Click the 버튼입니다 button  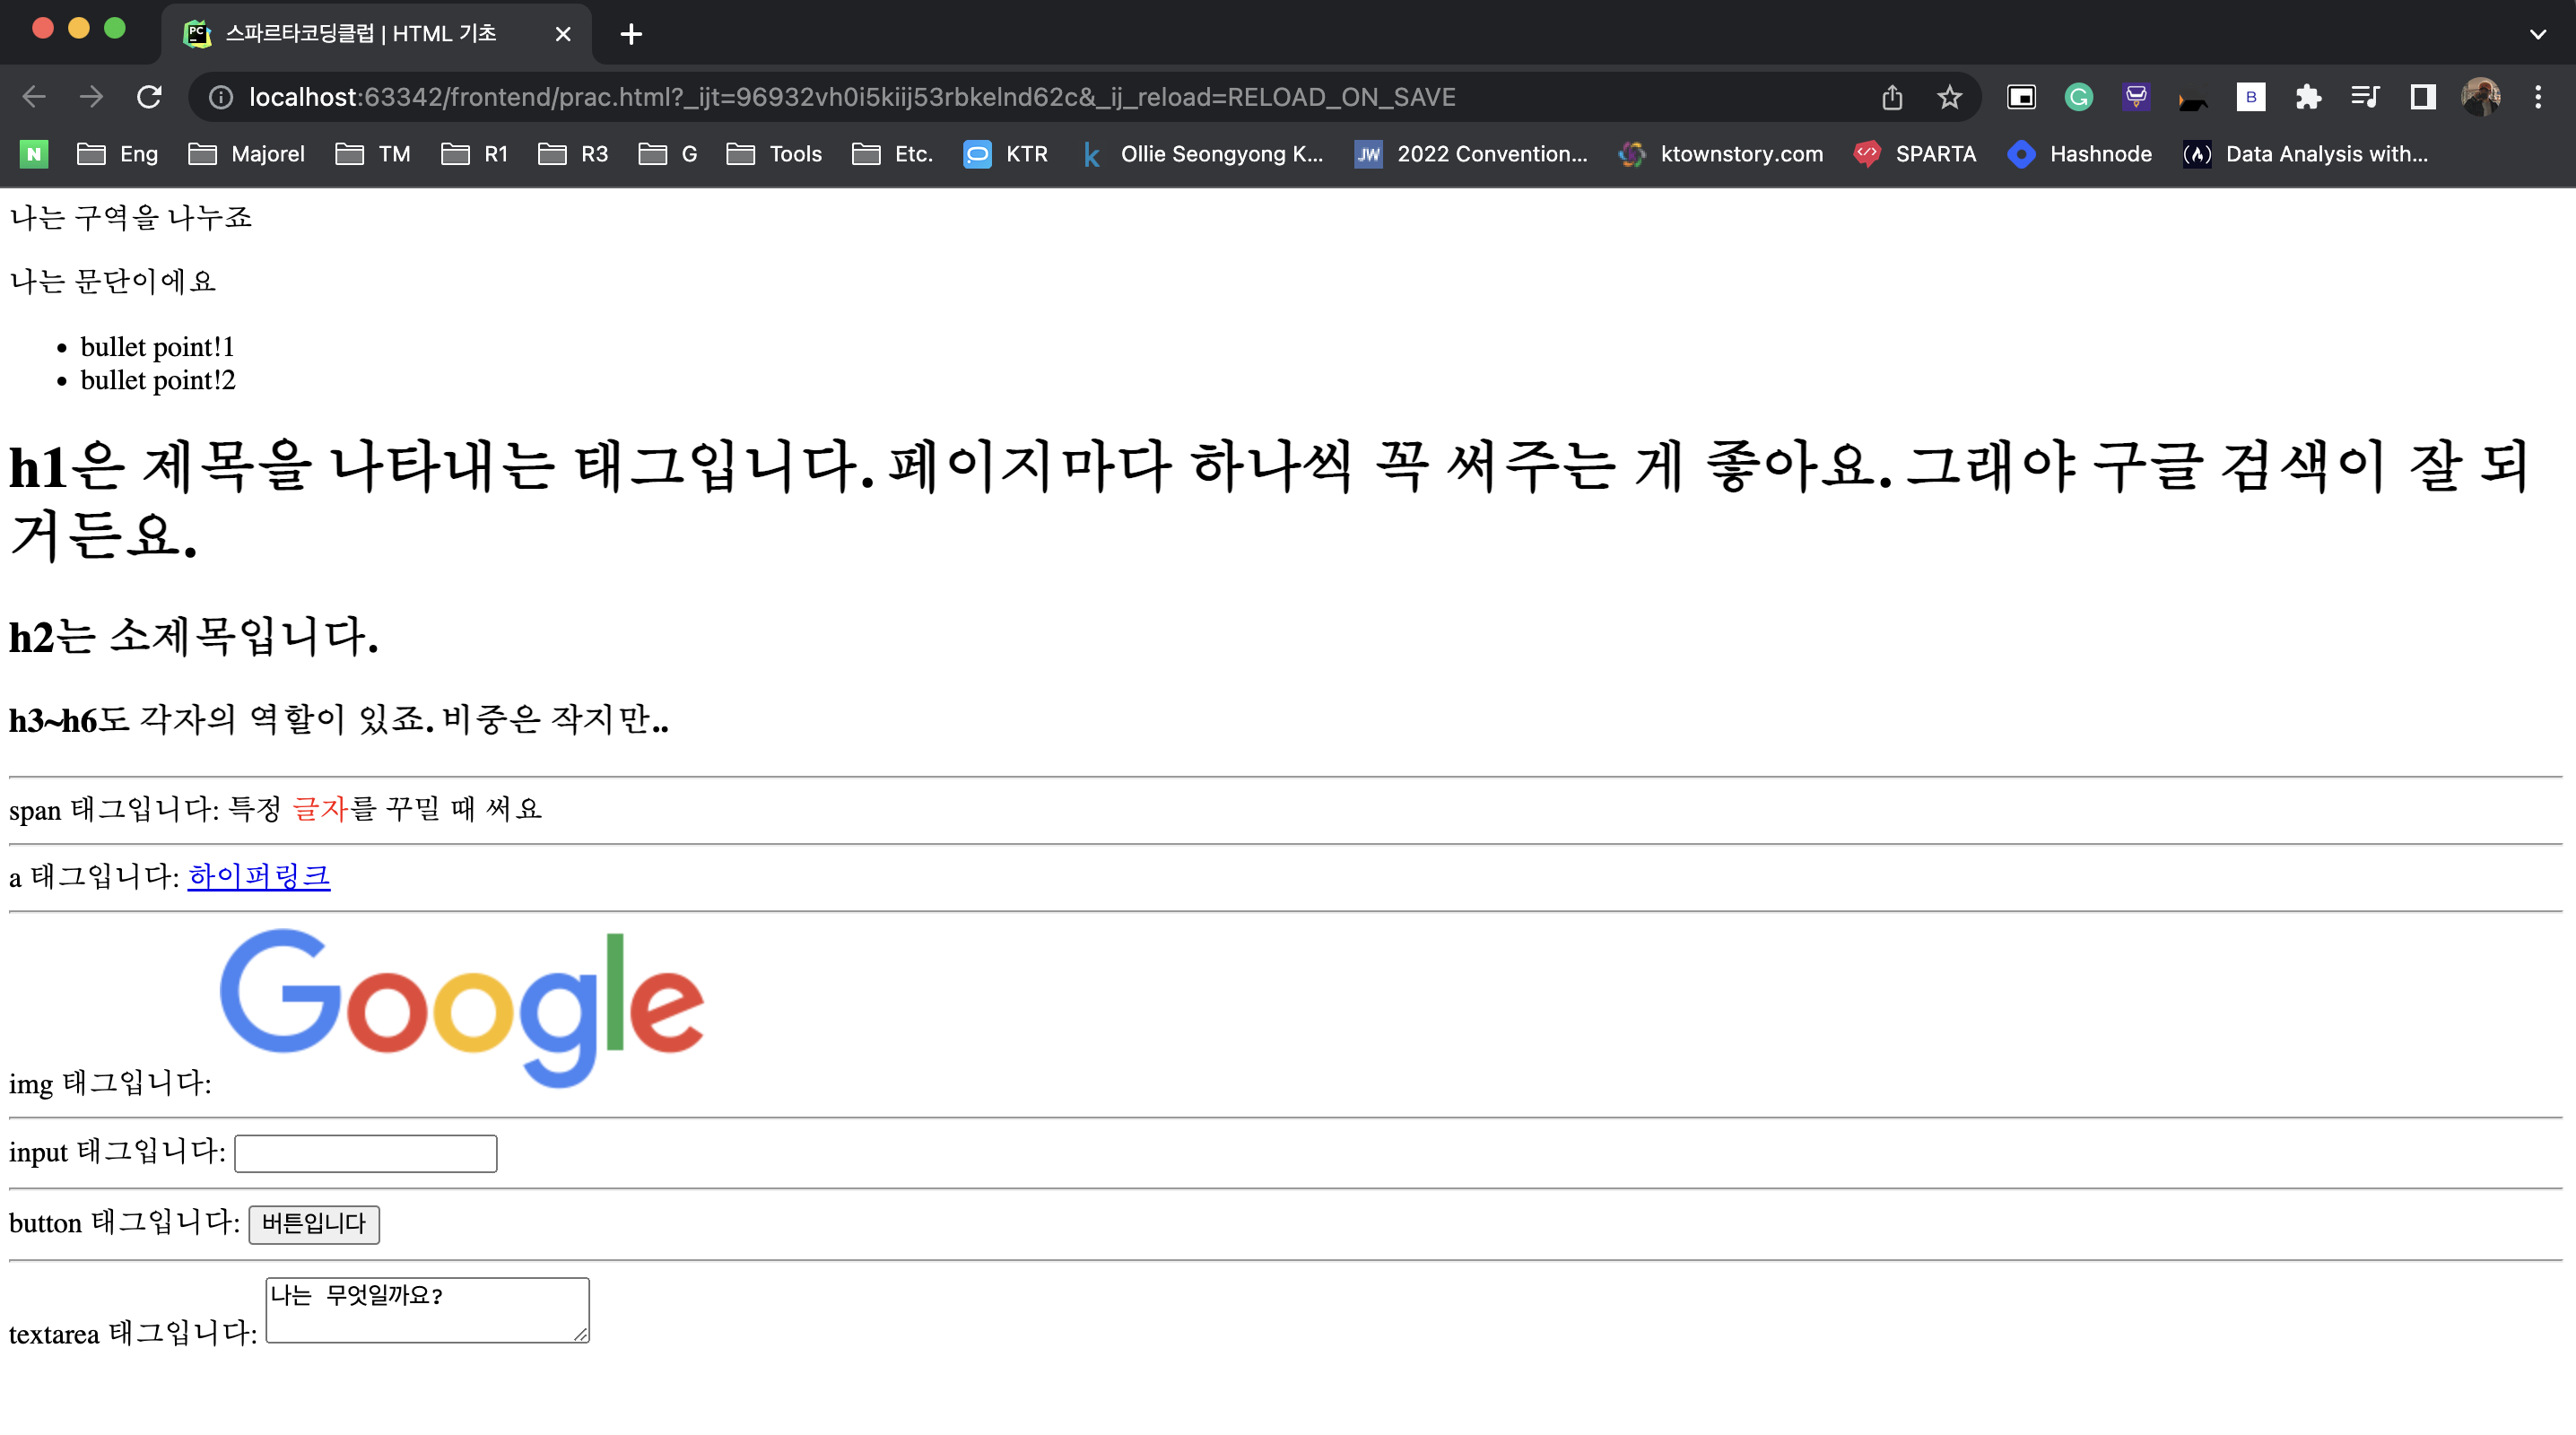tap(314, 1223)
